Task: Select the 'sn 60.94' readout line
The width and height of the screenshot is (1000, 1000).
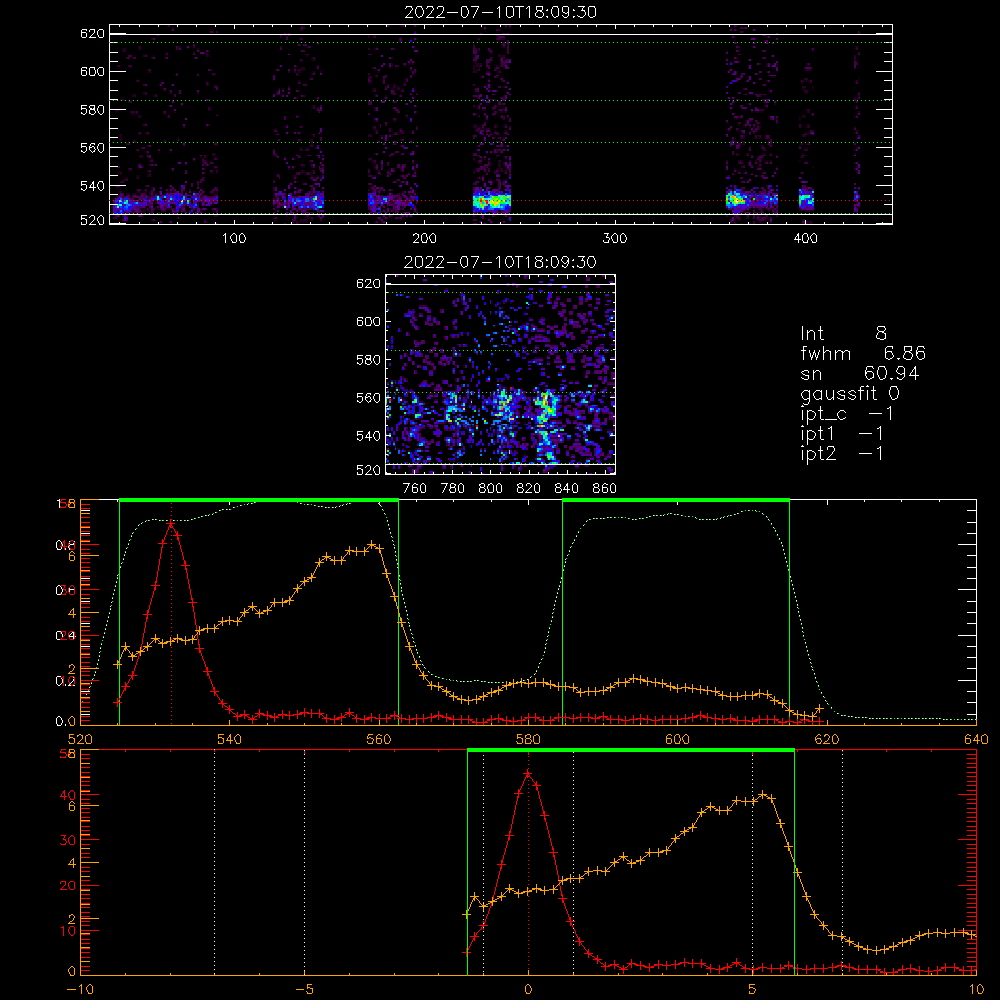Action: (x=860, y=373)
